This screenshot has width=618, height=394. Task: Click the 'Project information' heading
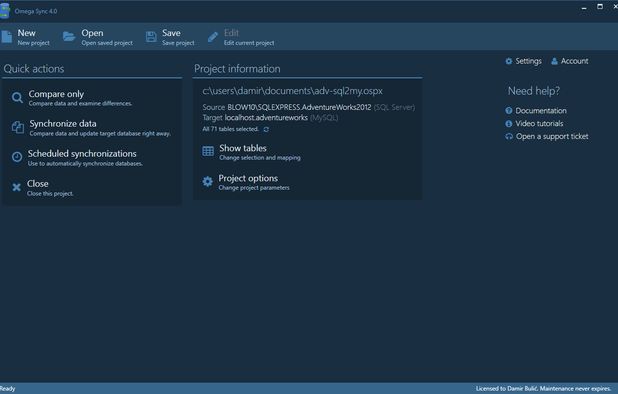coord(237,69)
